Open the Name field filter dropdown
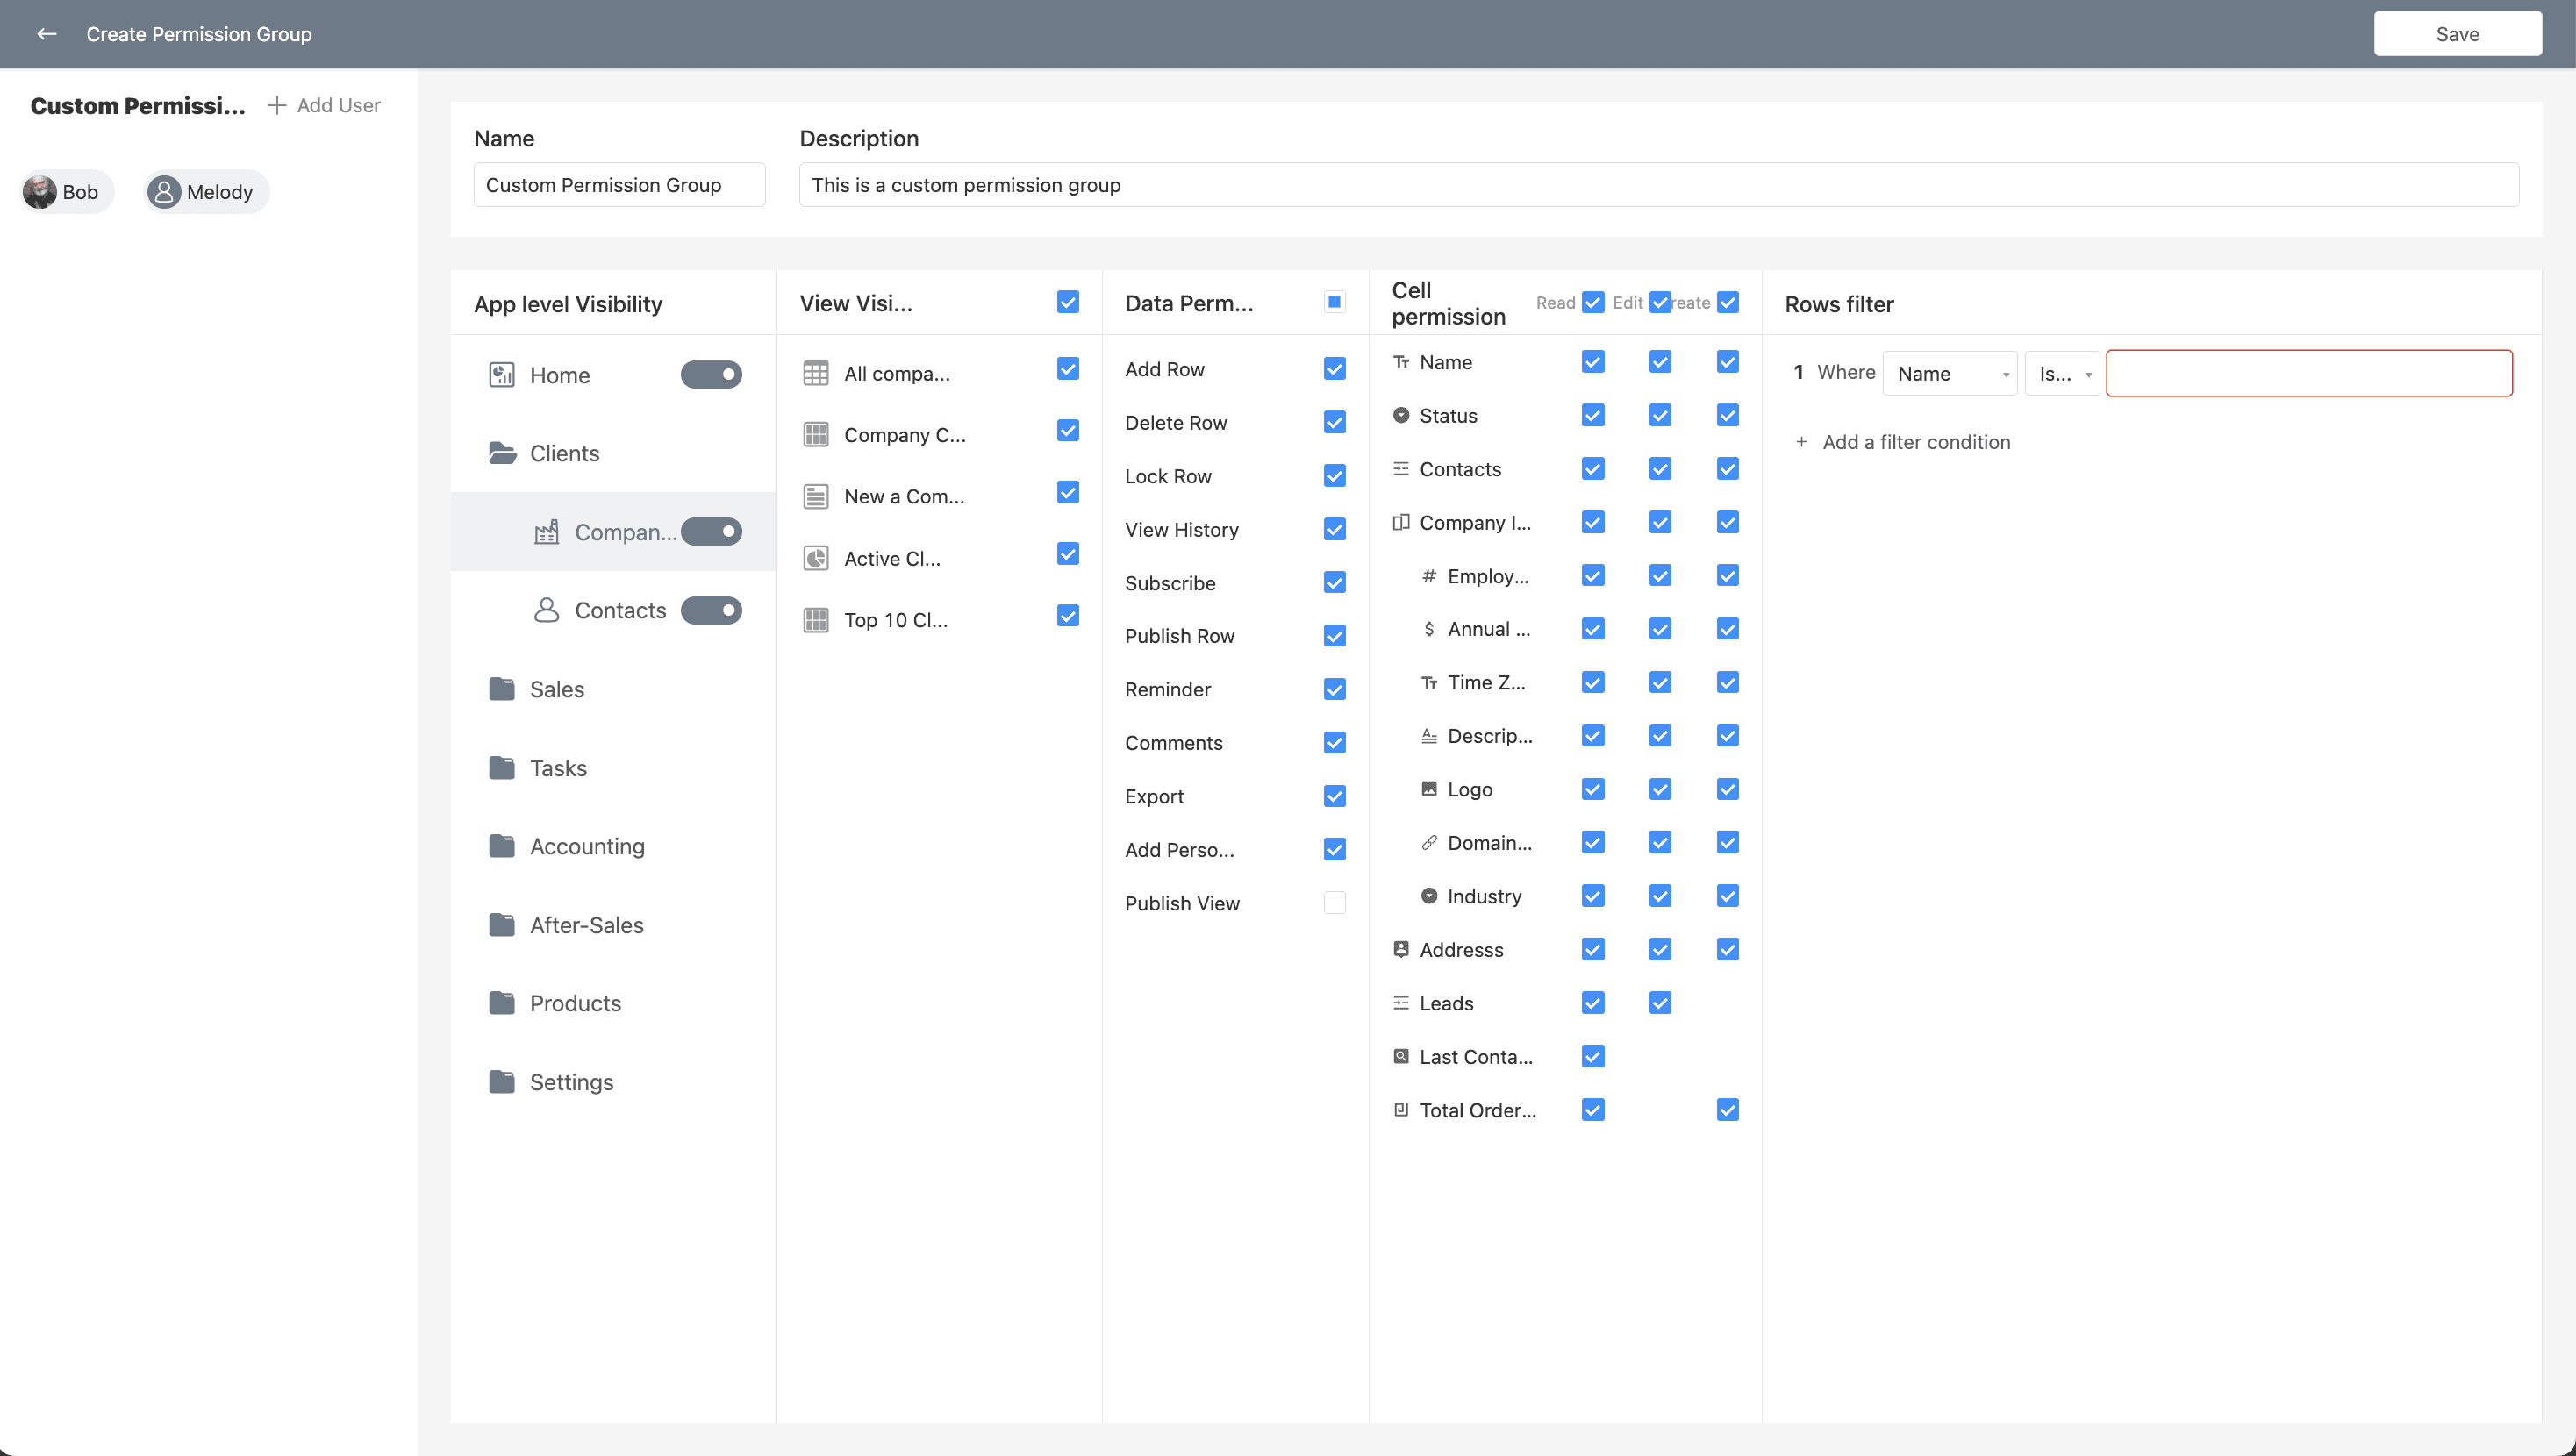 1949,374
